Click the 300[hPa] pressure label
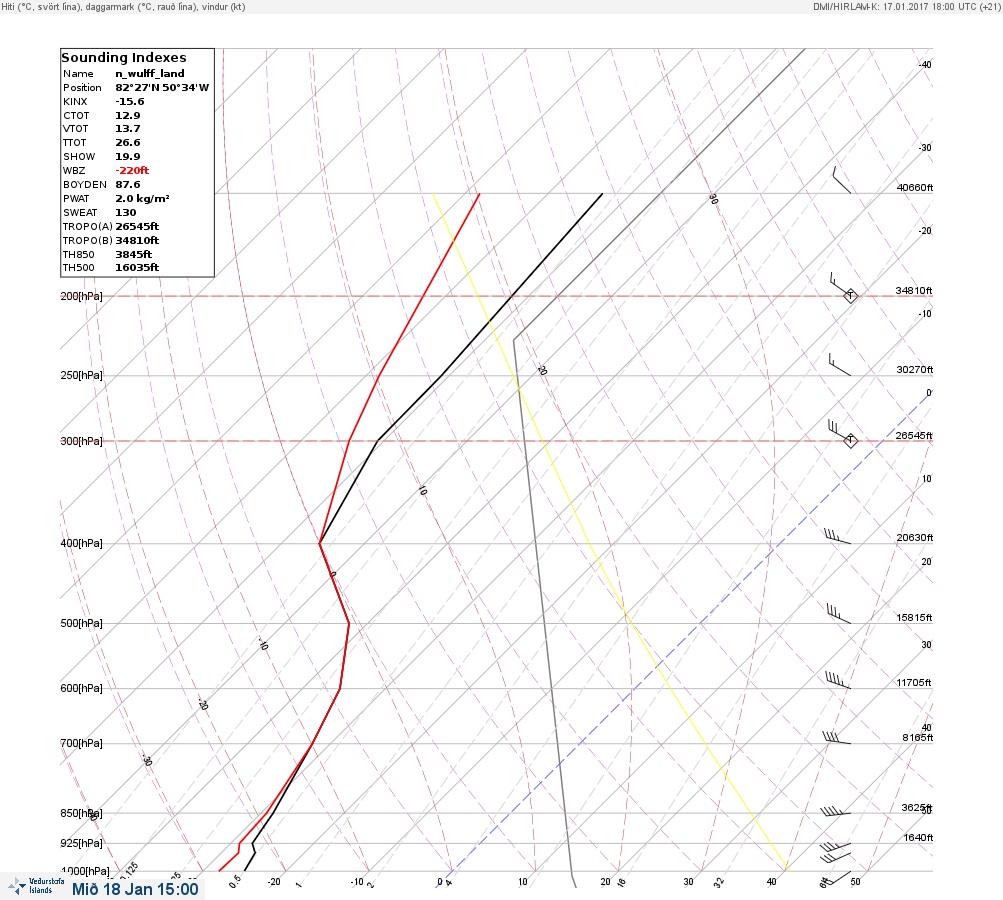Viewport: 1003px width, 900px height. 81,441
